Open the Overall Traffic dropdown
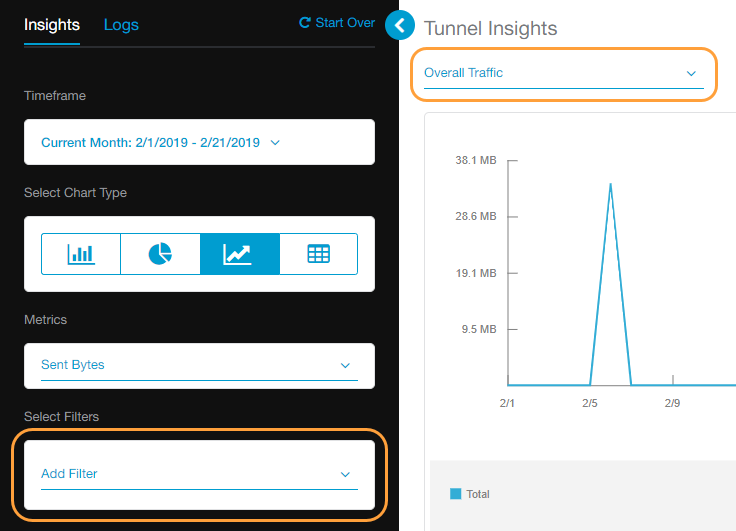736x531 pixels. point(563,73)
